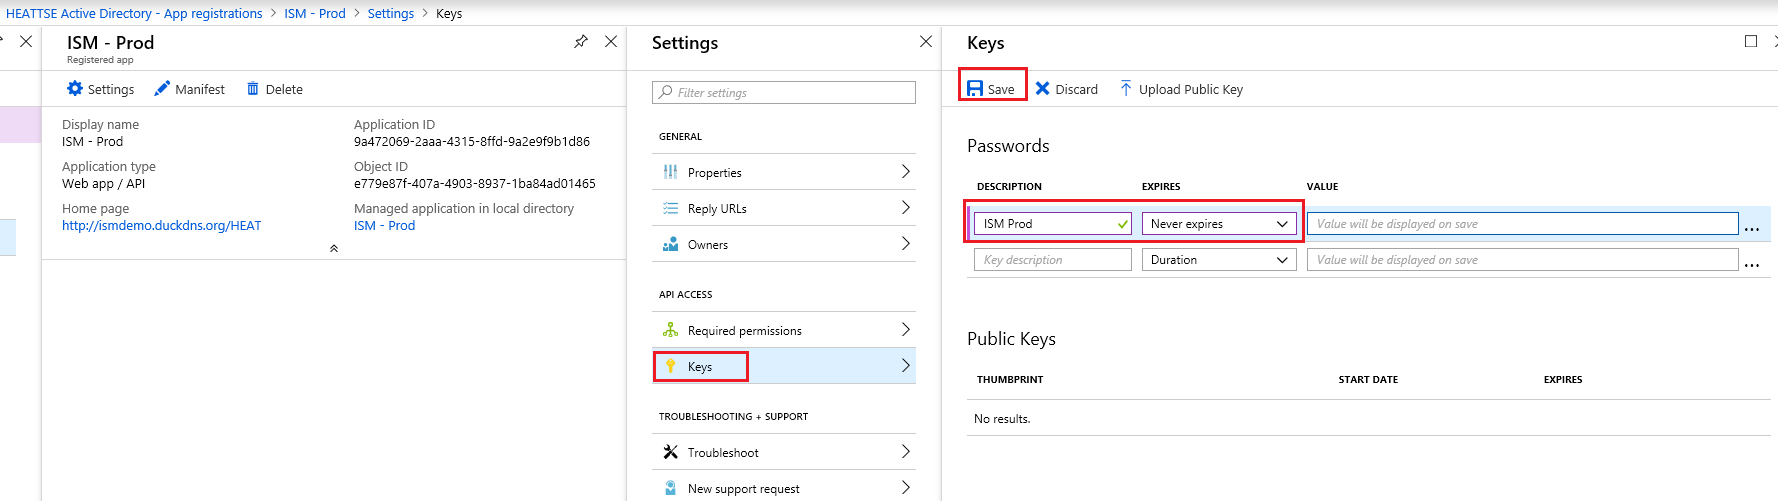Select Keys in Settings list

699,367
